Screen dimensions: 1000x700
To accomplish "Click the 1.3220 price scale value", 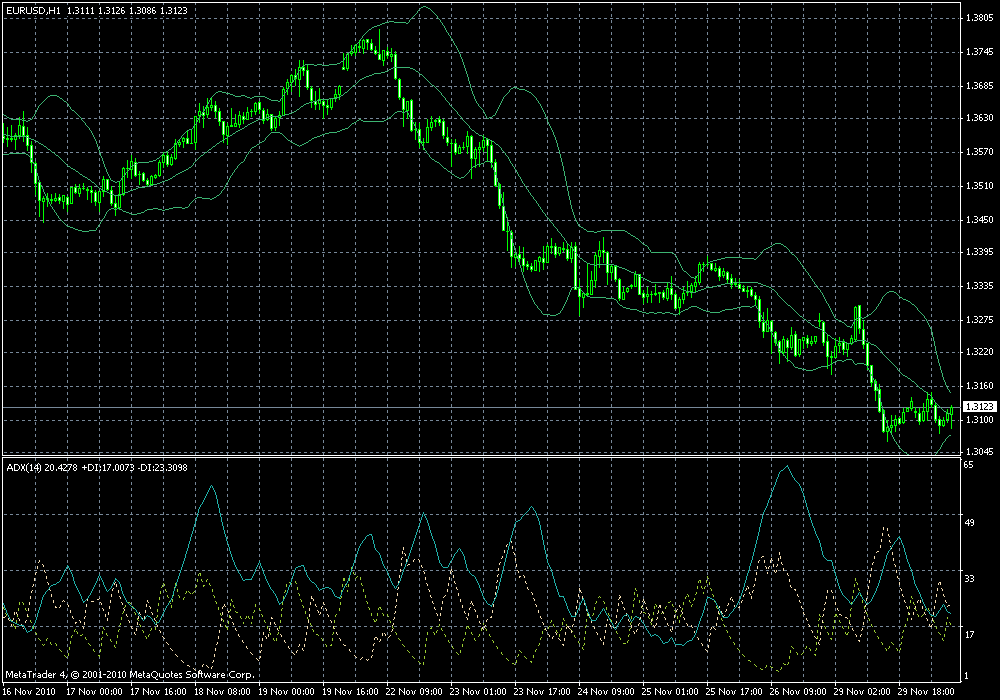I will coord(980,352).
